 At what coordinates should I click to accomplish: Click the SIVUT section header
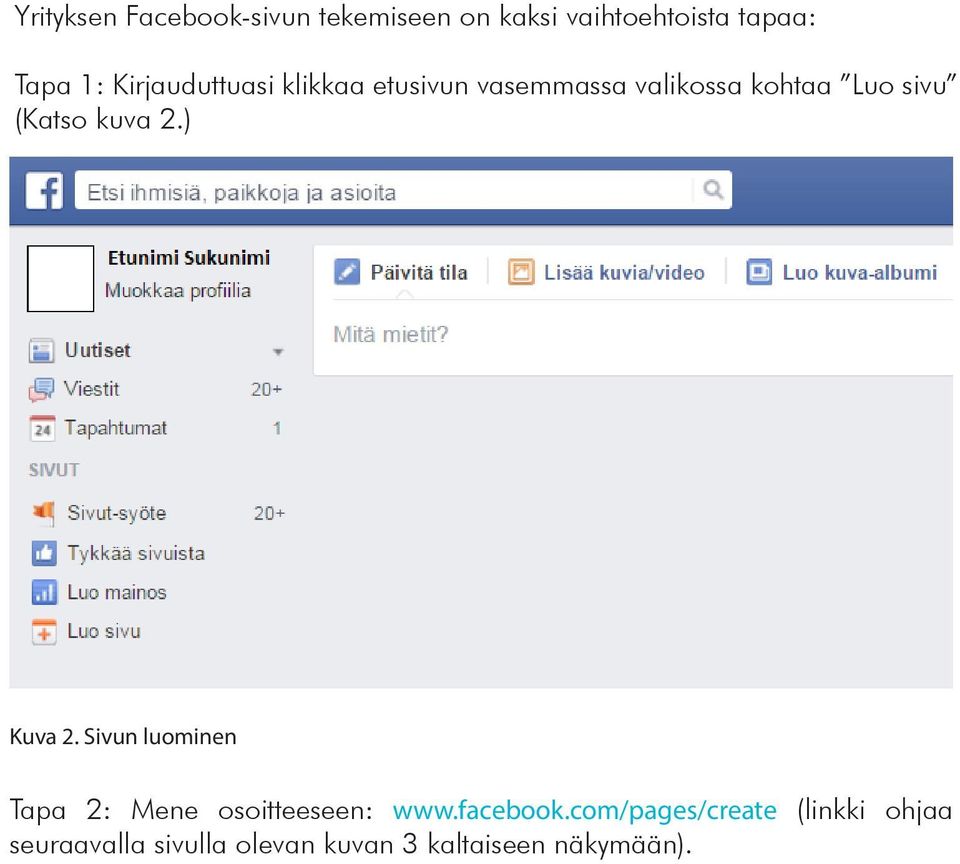[54, 470]
